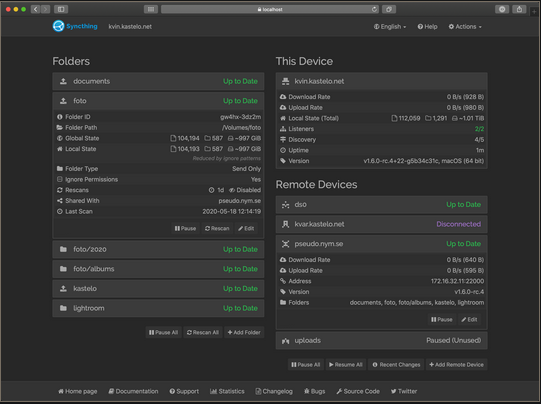Click the Syncthing logo icon
Viewport: 541px width, 404px height.
click(x=58, y=26)
